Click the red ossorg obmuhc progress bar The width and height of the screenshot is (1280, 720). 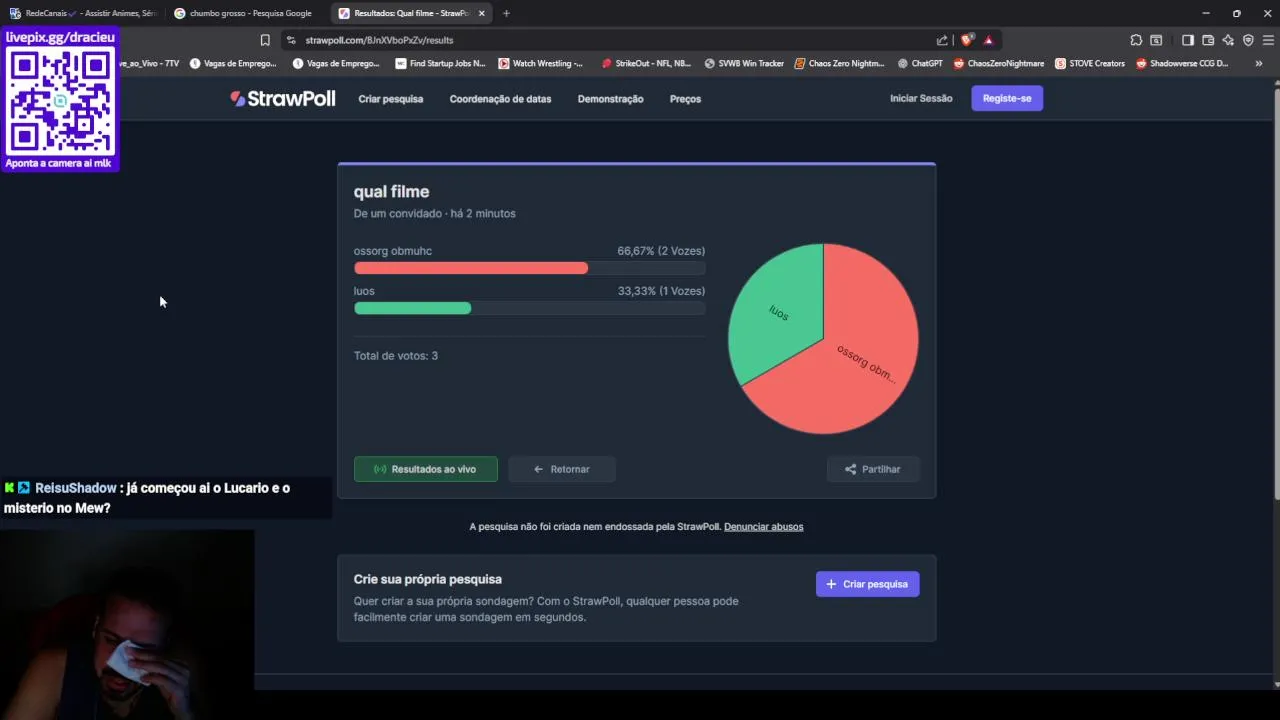[x=471, y=268]
